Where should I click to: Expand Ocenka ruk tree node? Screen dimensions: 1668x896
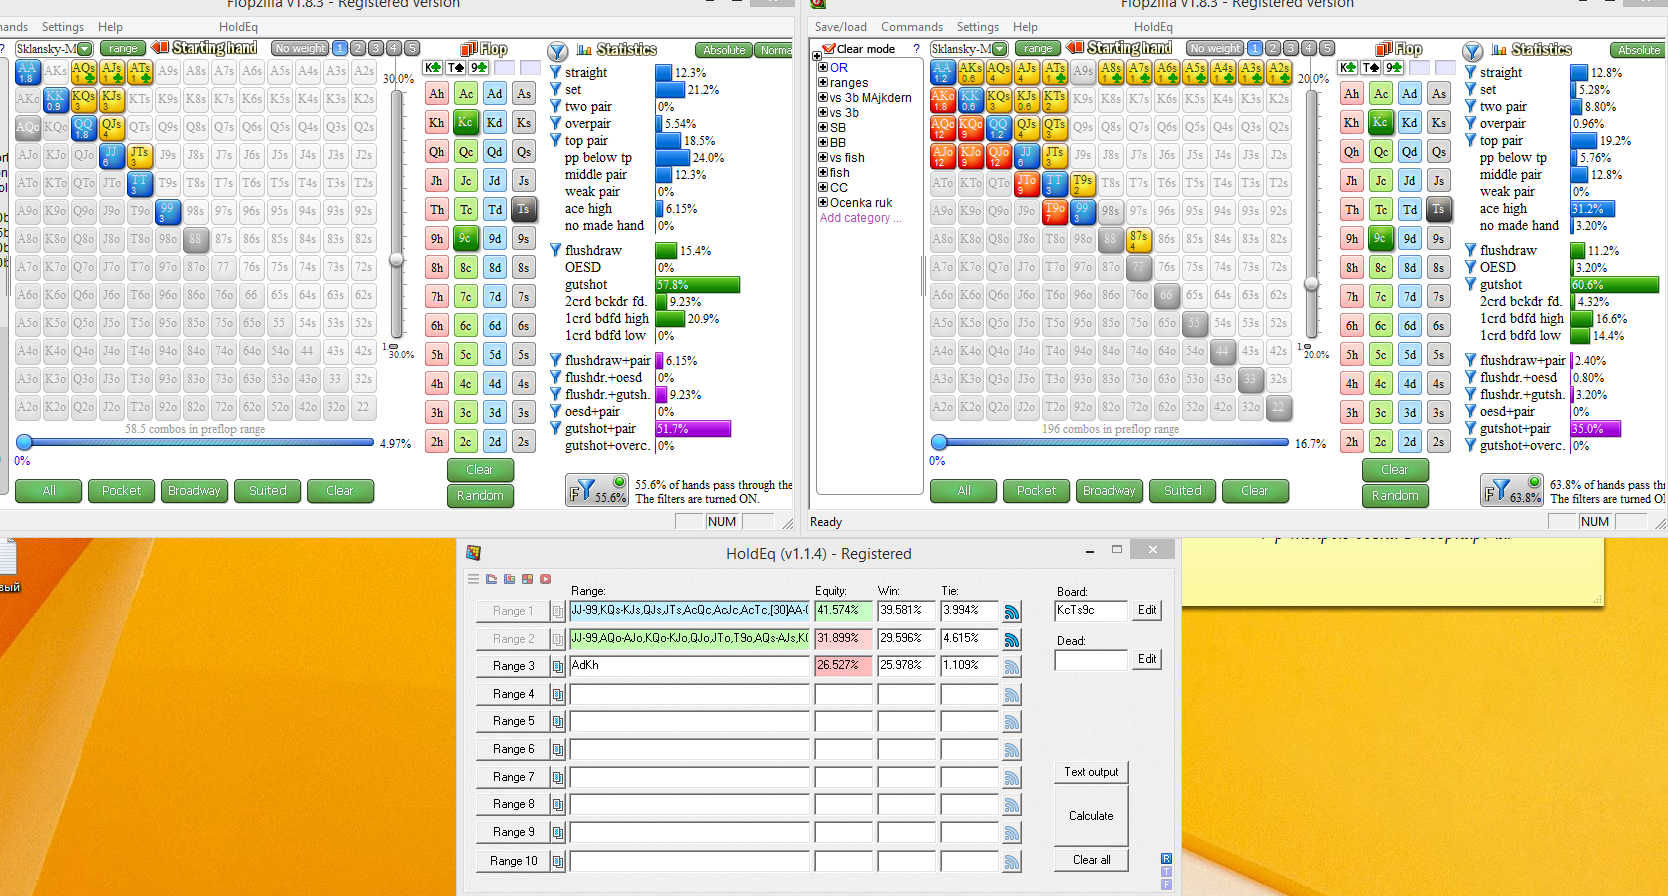click(x=823, y=202)
